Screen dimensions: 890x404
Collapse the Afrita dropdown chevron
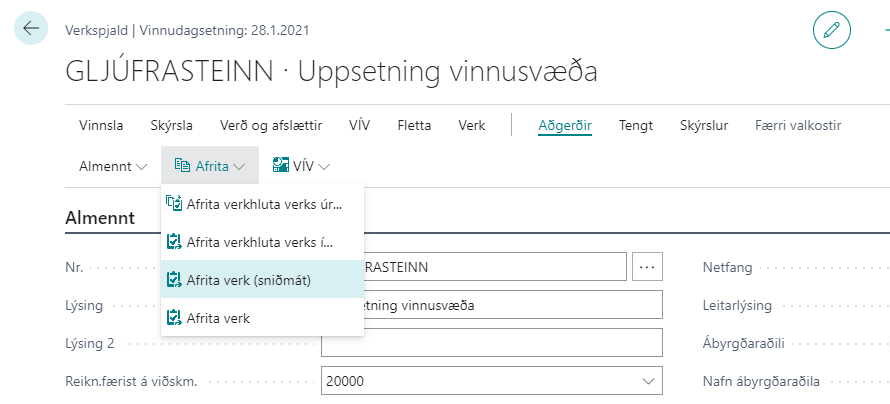coord(239,167)
